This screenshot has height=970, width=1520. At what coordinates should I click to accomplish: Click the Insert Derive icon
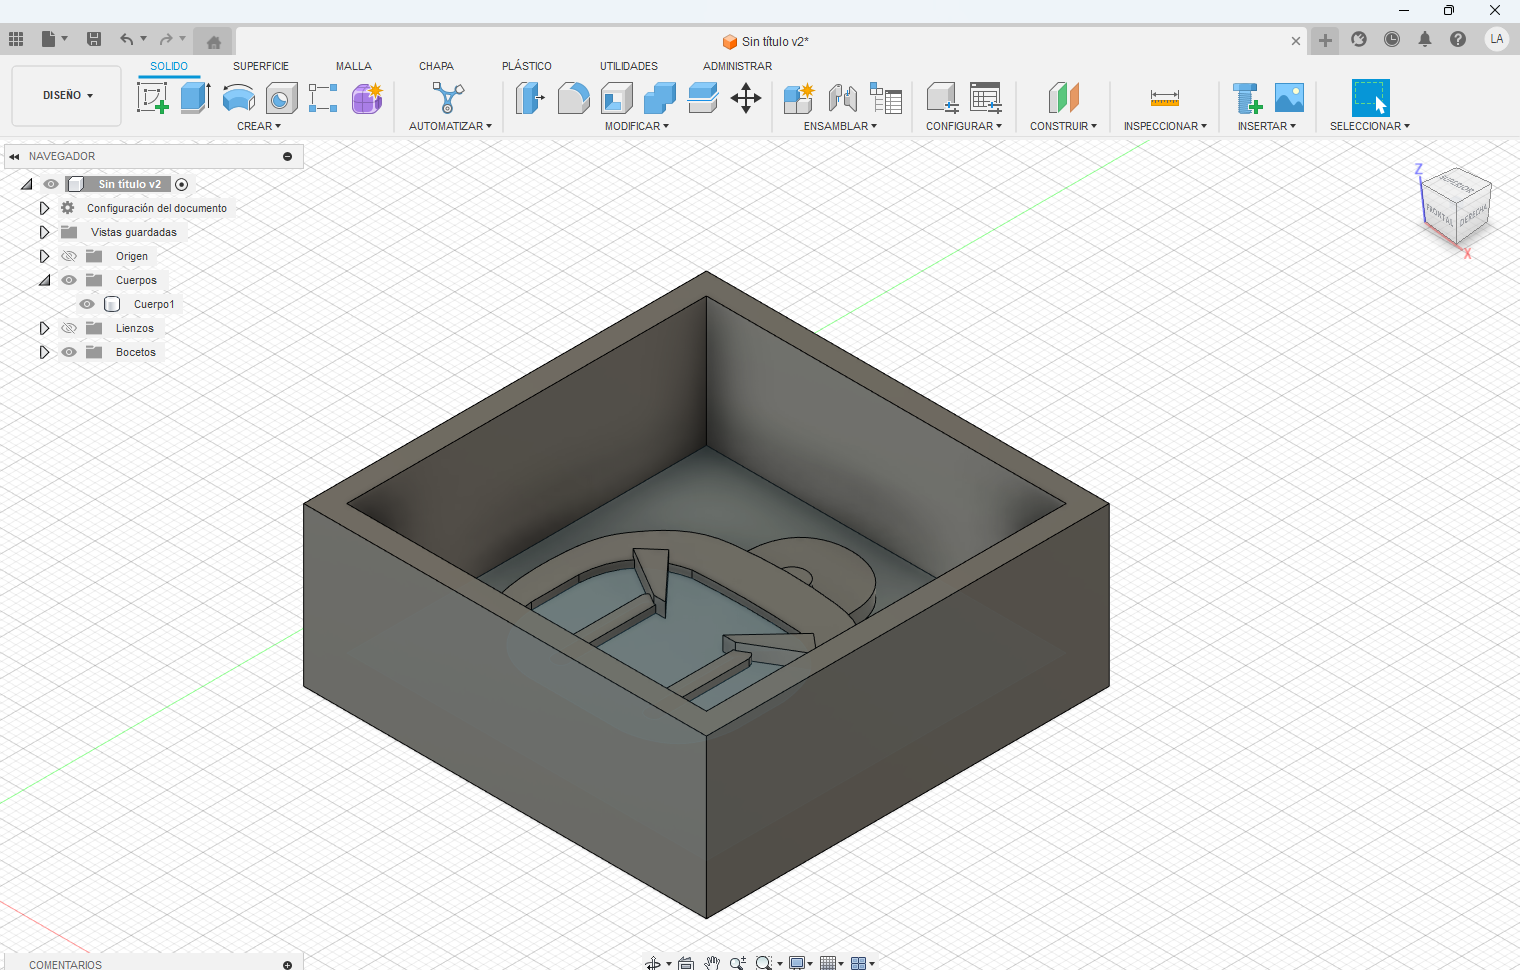(x=1247, y=98)
